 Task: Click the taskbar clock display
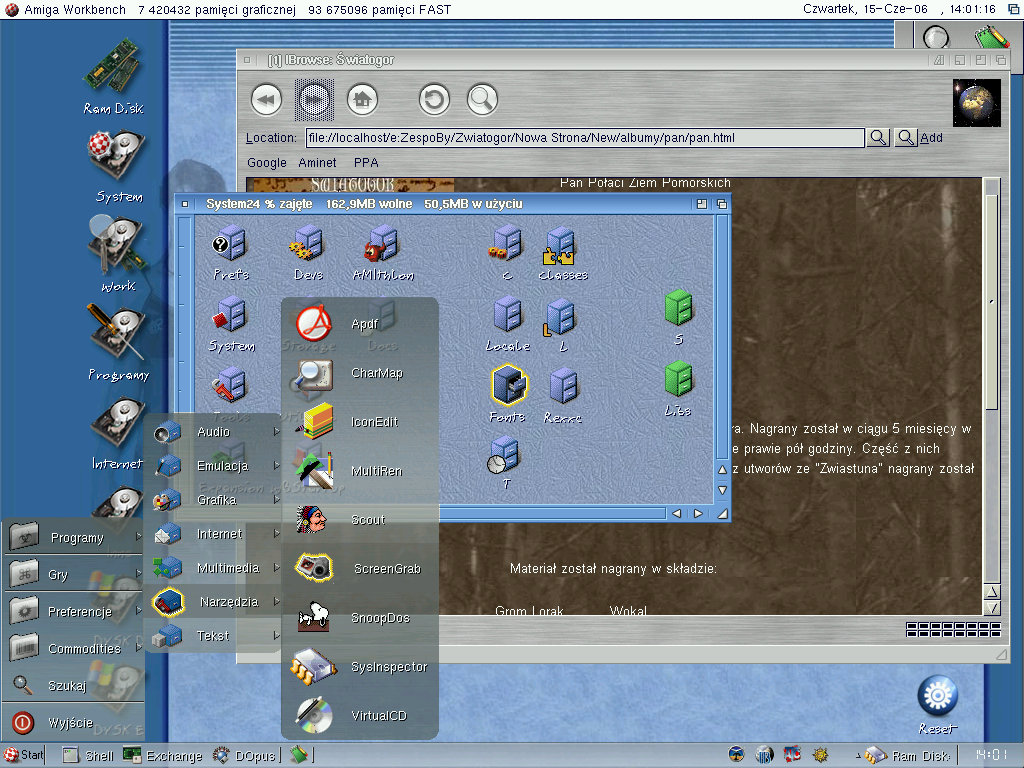coord(991,756)
